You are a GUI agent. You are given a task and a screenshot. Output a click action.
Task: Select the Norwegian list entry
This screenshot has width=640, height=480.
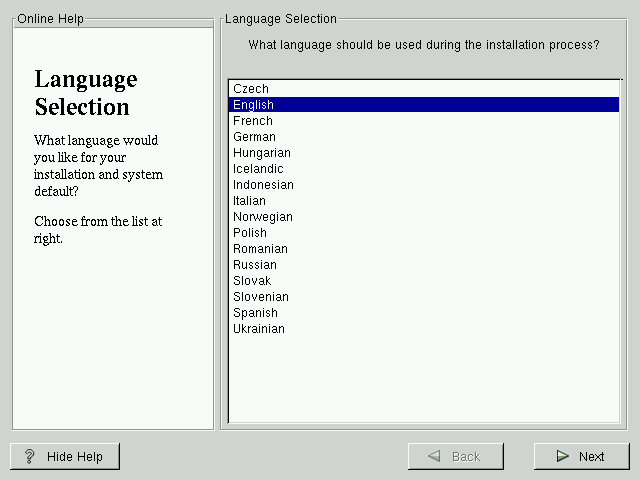tap(263, 217)
